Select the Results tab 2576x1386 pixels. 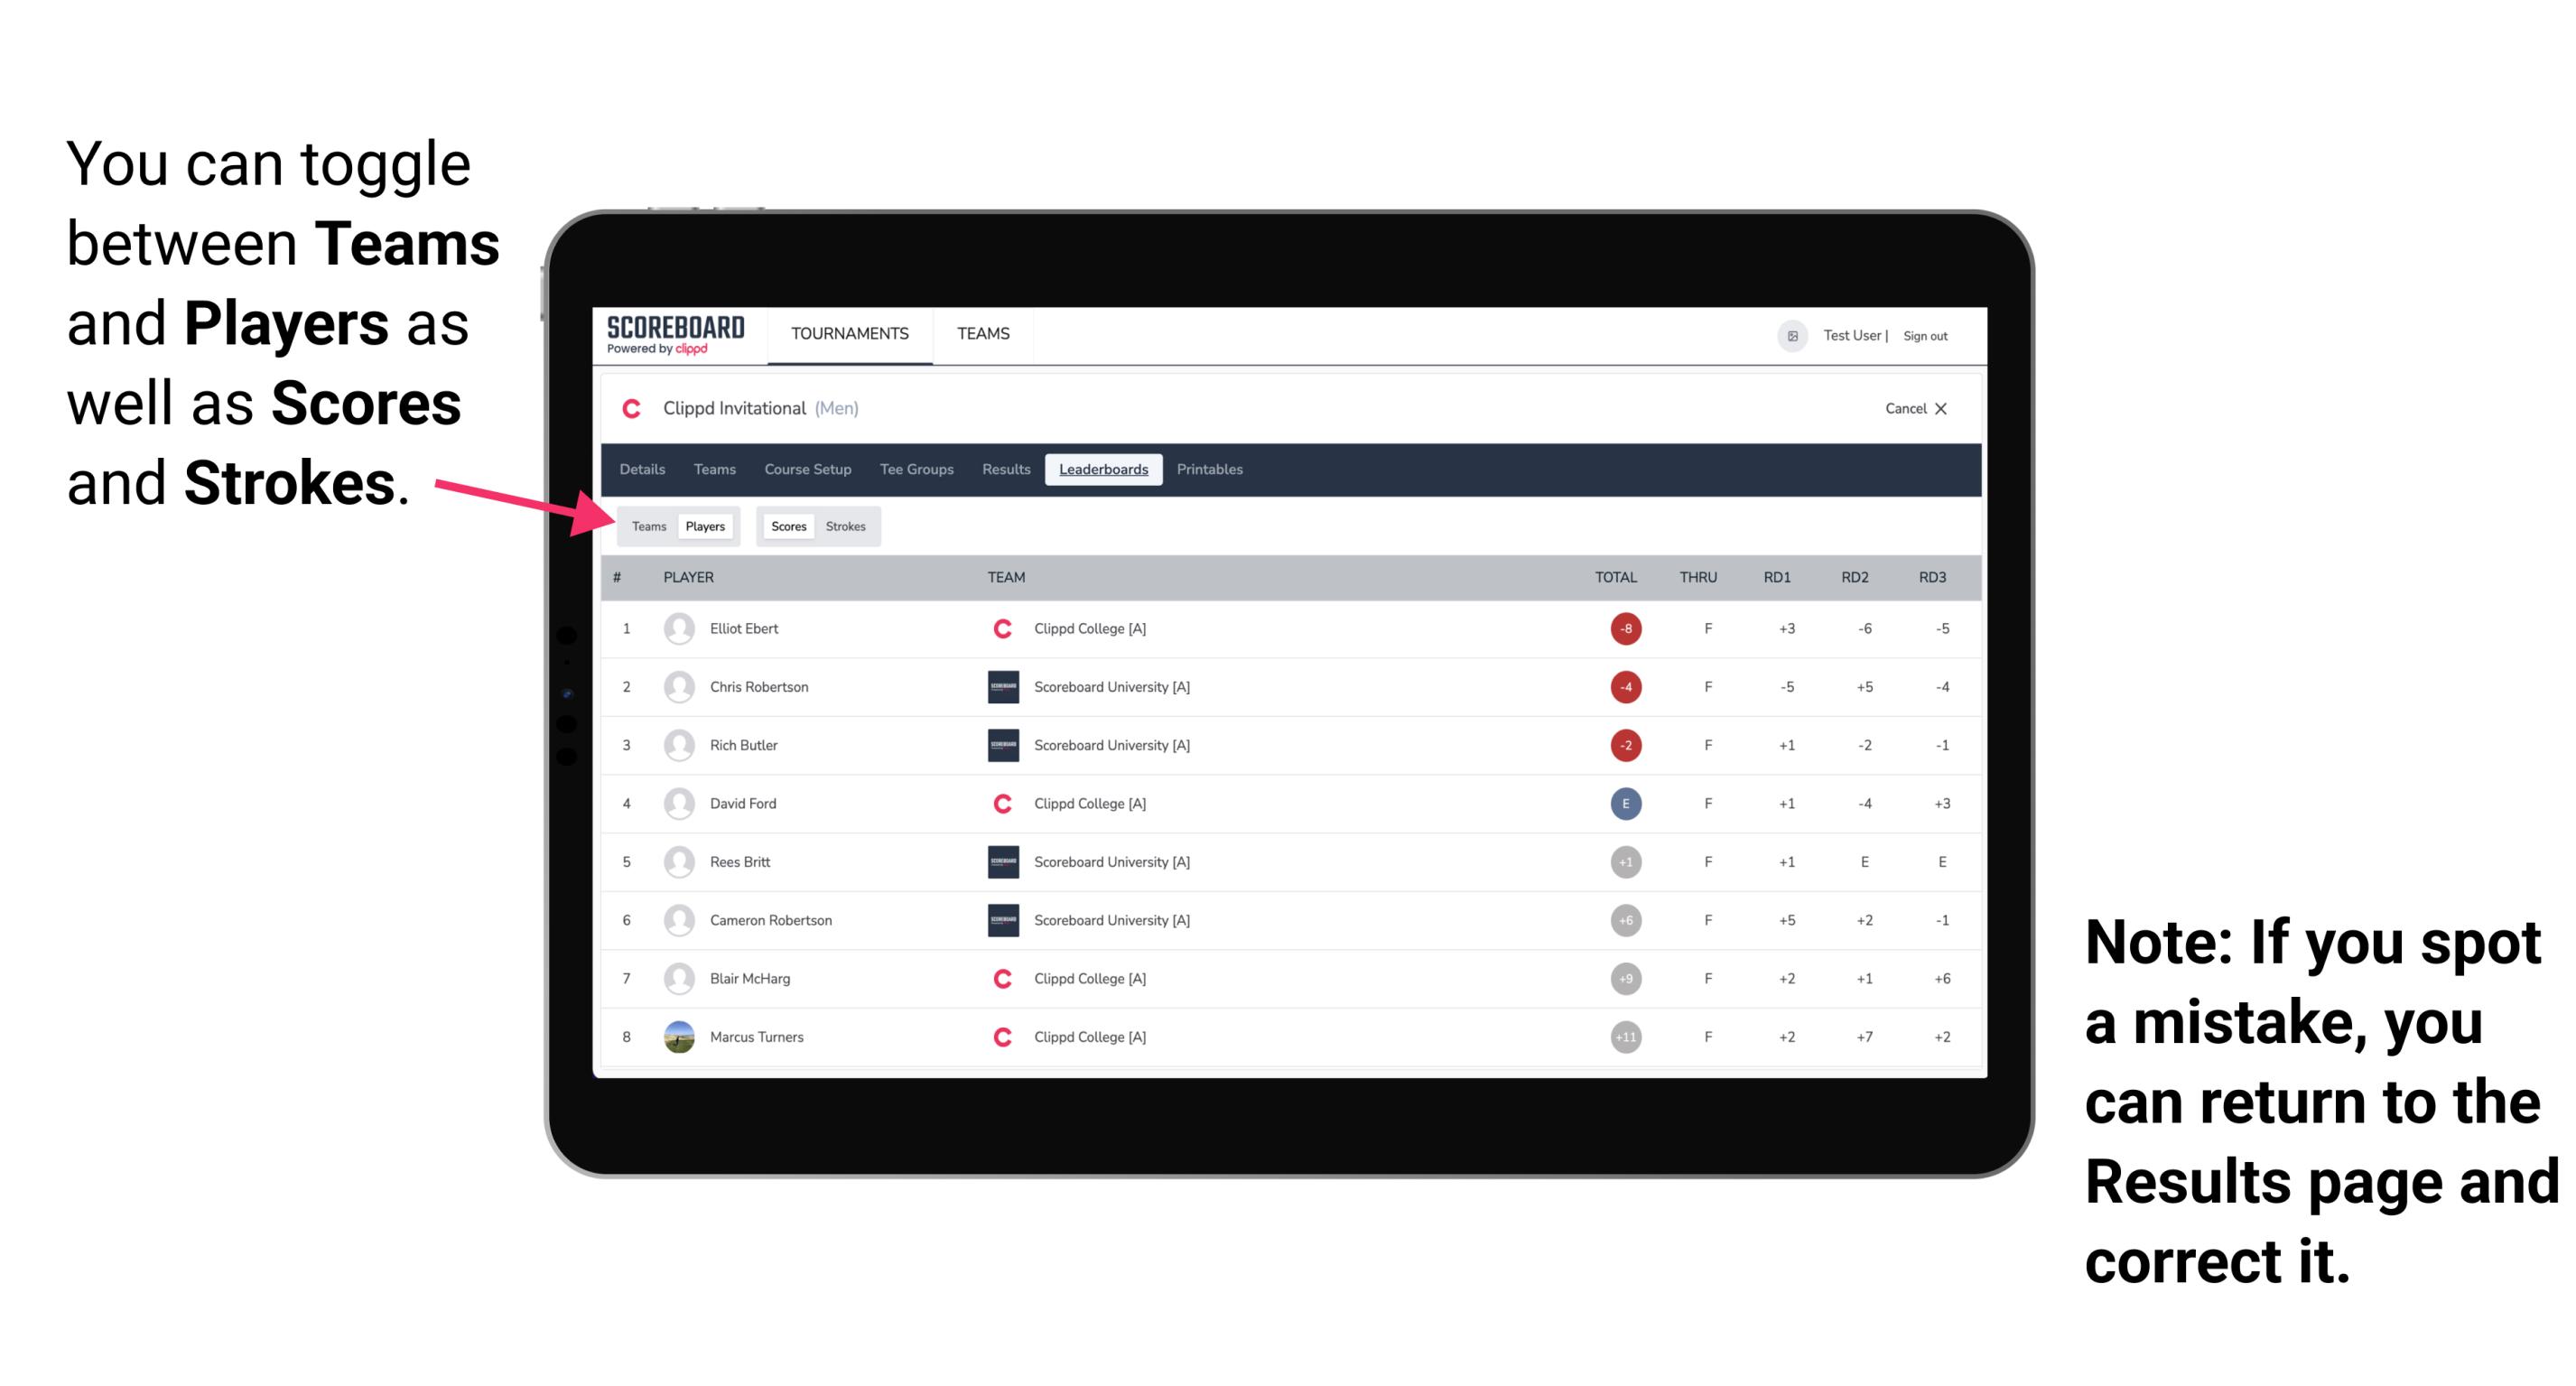tap(1007, 470)
